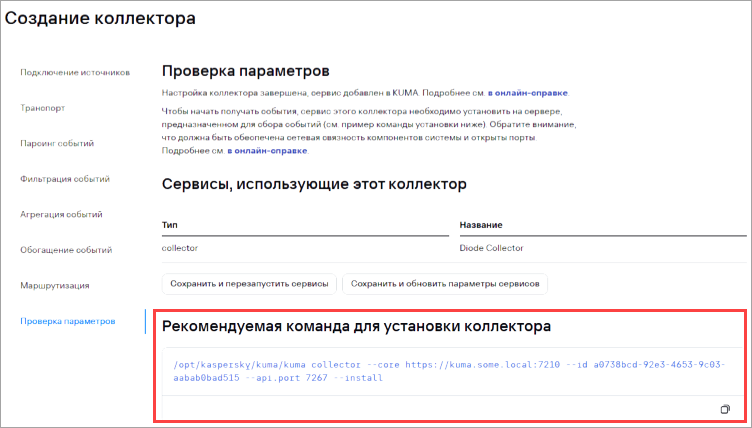The height and width of the screenshot is (428, 752).
Task: Click the Создание коллектора title
Action: point(100,18)
